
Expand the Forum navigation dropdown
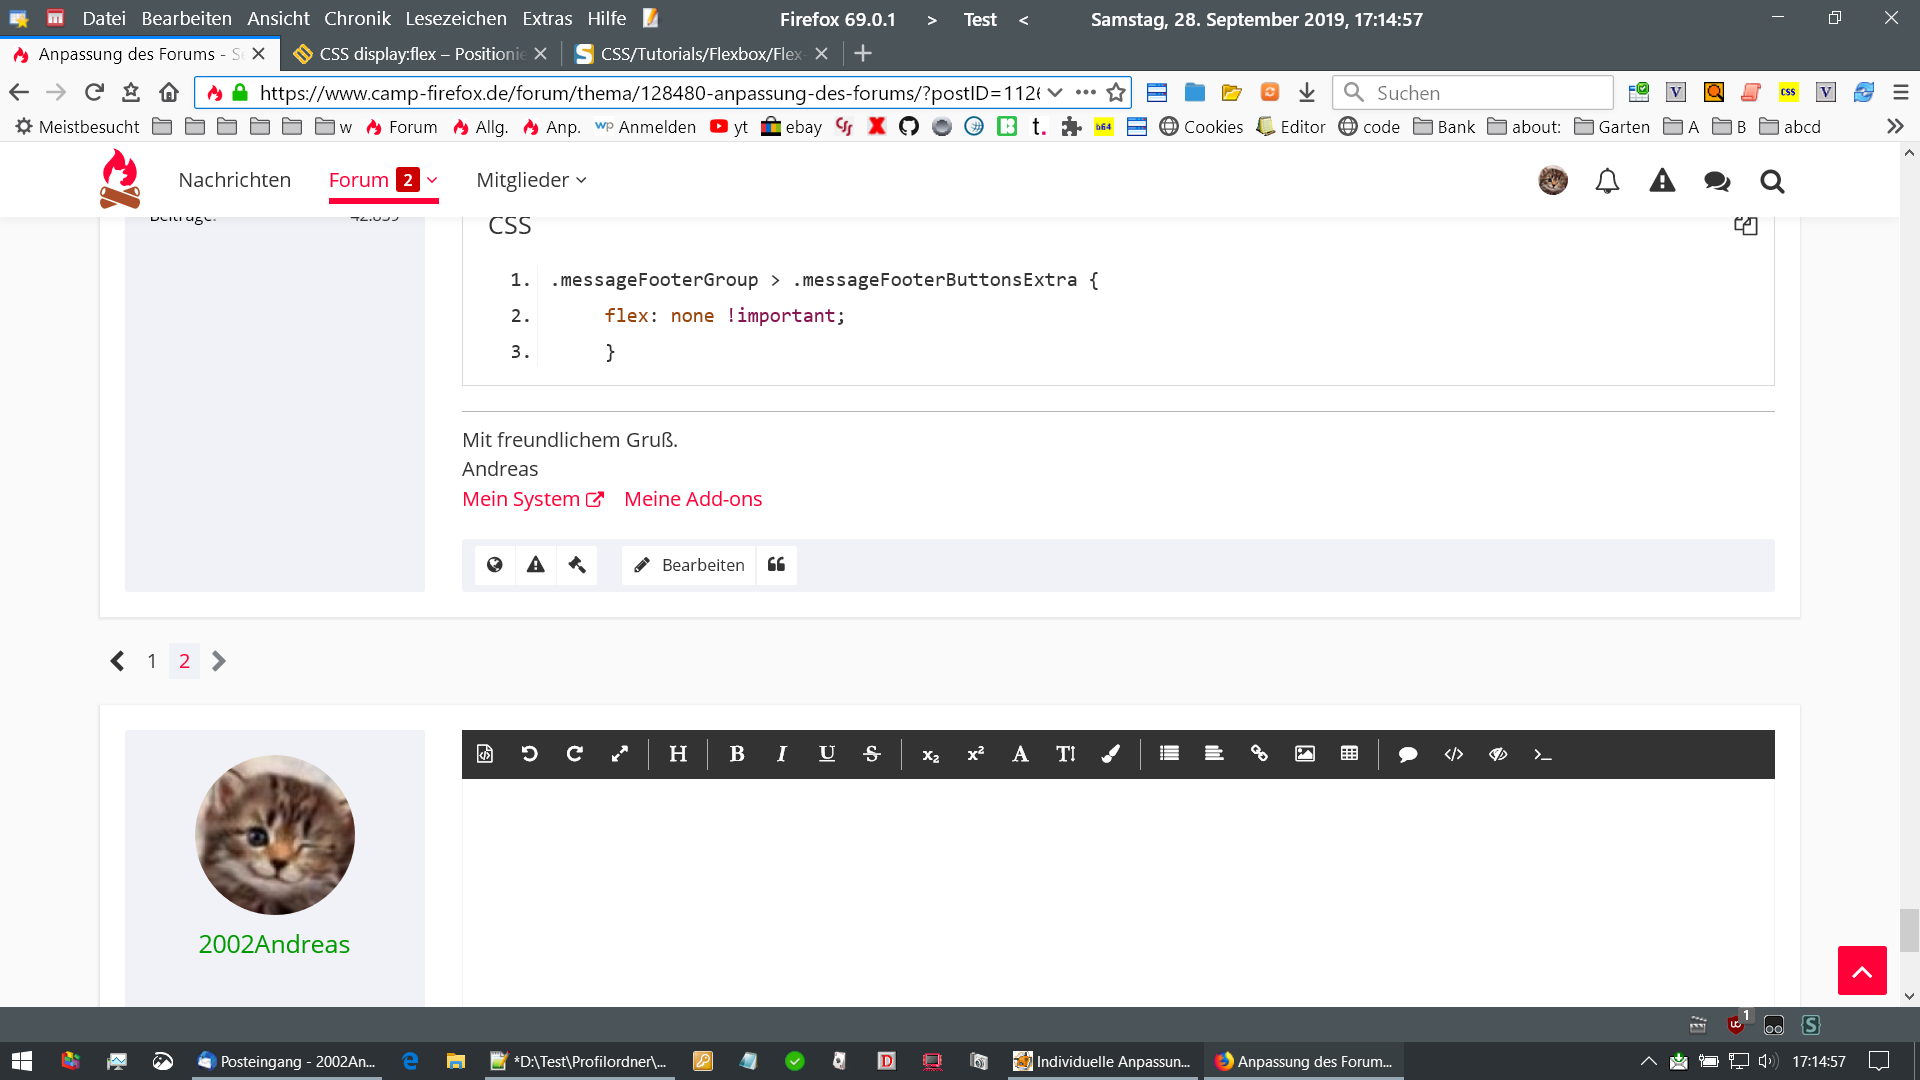pyautogui.click(x=432, y=181)
